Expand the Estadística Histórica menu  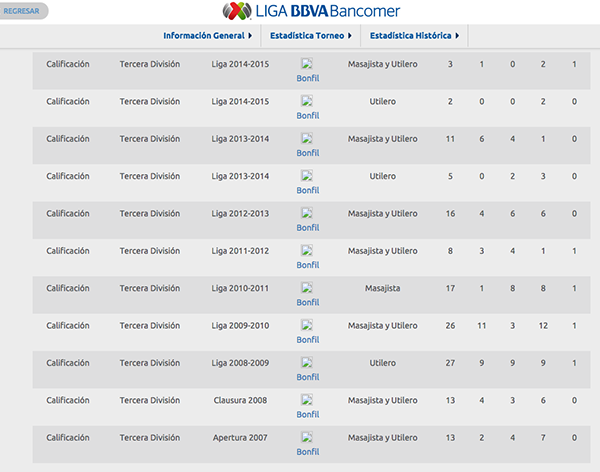pos(414,36)
